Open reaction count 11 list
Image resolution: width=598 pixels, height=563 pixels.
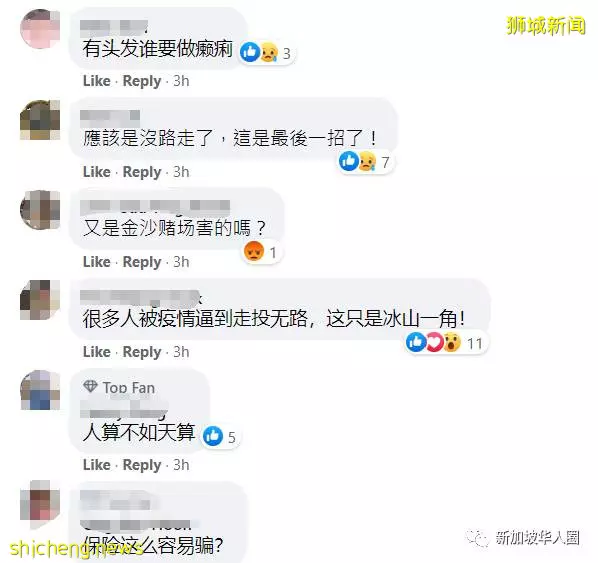pos(475,343)
